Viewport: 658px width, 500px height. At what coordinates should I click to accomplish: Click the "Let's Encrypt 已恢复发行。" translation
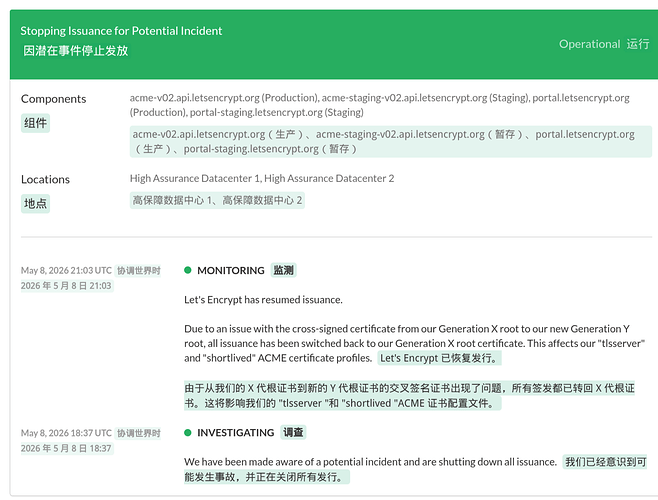tap(439, 358)
